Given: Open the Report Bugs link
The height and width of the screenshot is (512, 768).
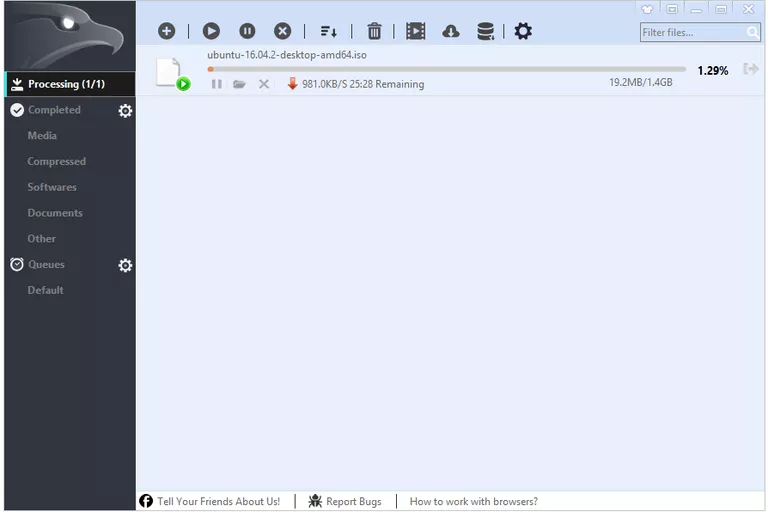Looking at the screenshot, I should point(354,501).
